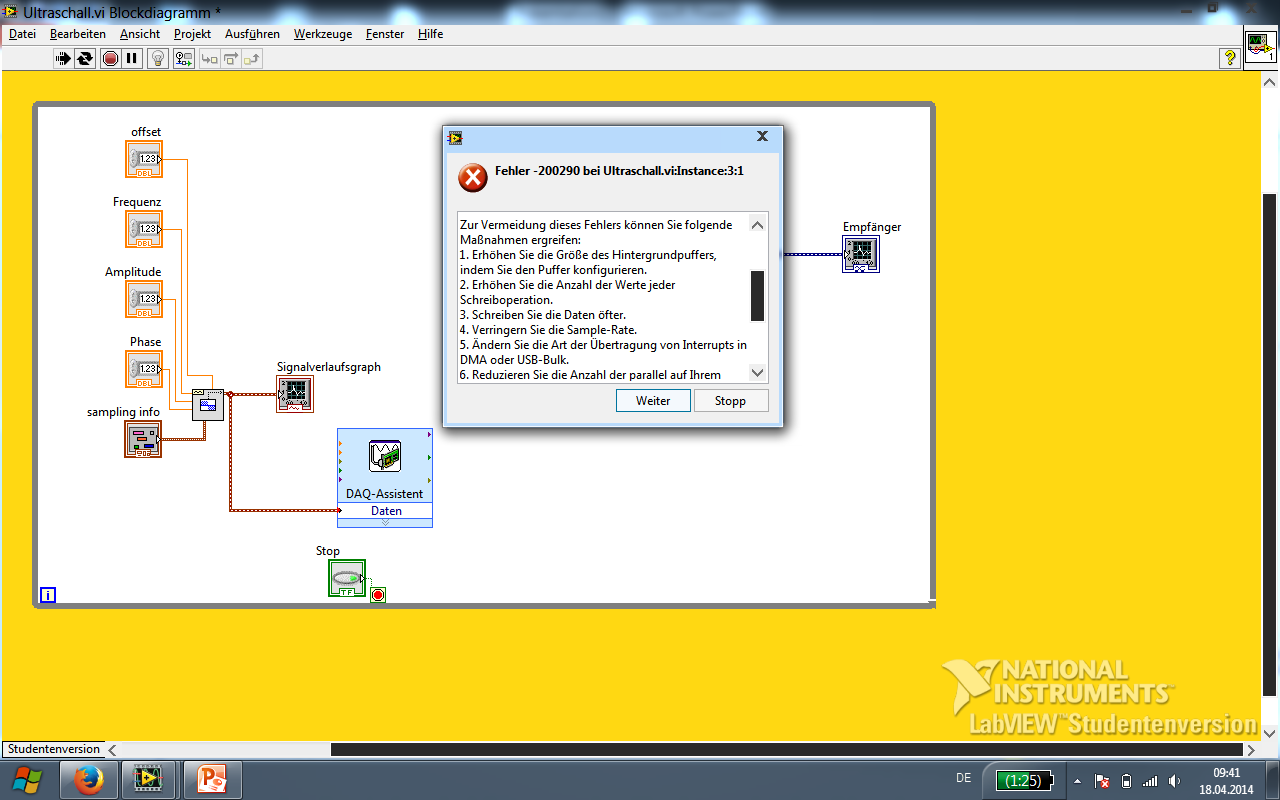Abort execution with the red stop icon
Screen dimensions: 1280x800
coord(110,58)
